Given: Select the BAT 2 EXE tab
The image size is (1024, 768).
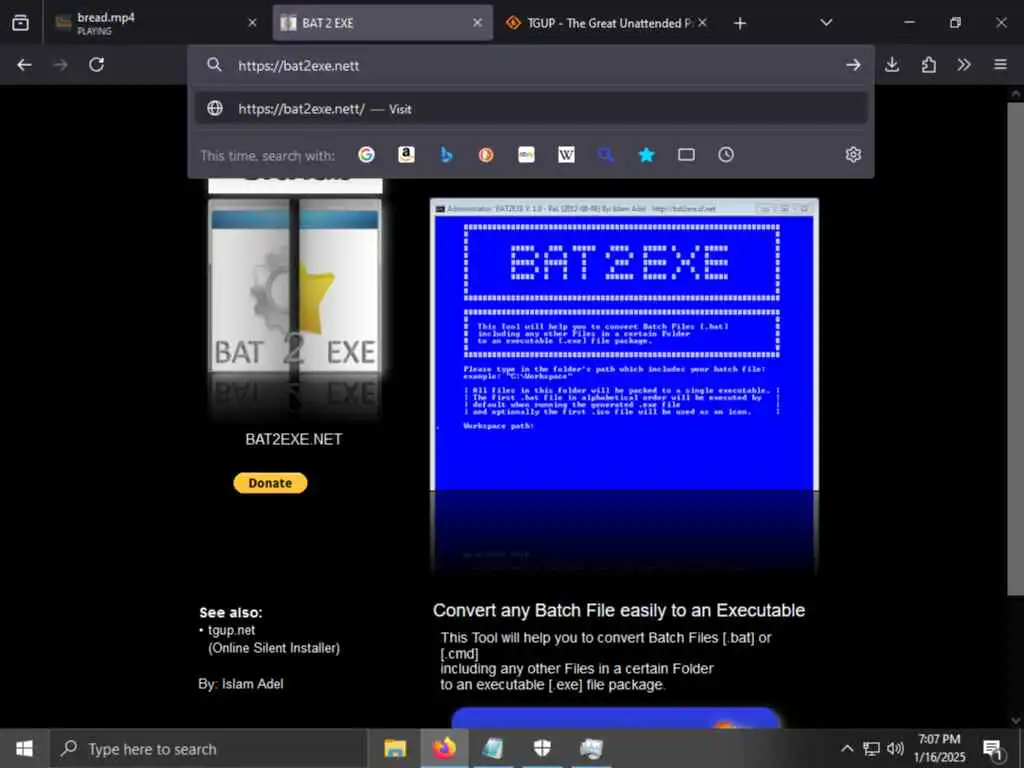Looking at the screenshot, I should [382, 23].
